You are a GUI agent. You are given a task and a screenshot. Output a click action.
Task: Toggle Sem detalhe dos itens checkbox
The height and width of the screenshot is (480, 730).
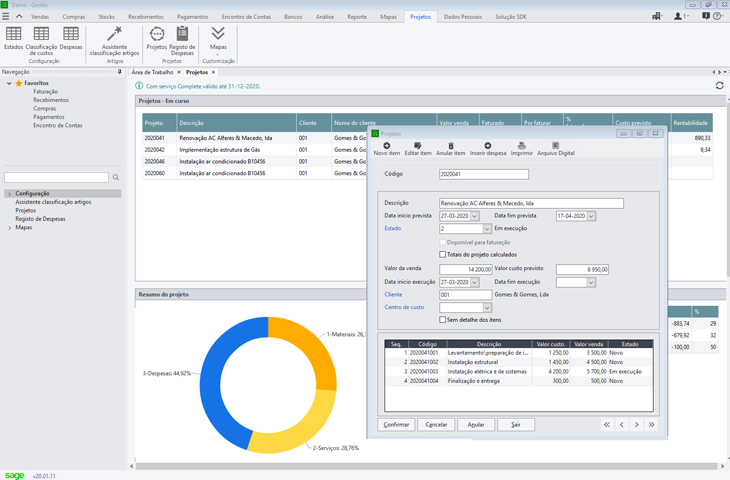[443, 320]
